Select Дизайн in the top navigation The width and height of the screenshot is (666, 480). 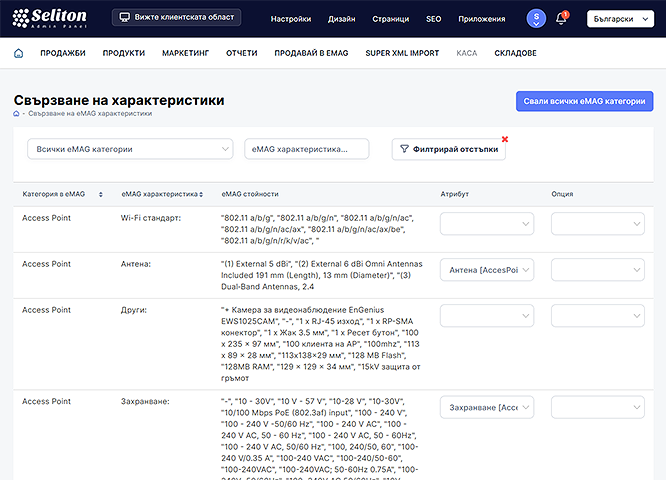coord(341,19)
